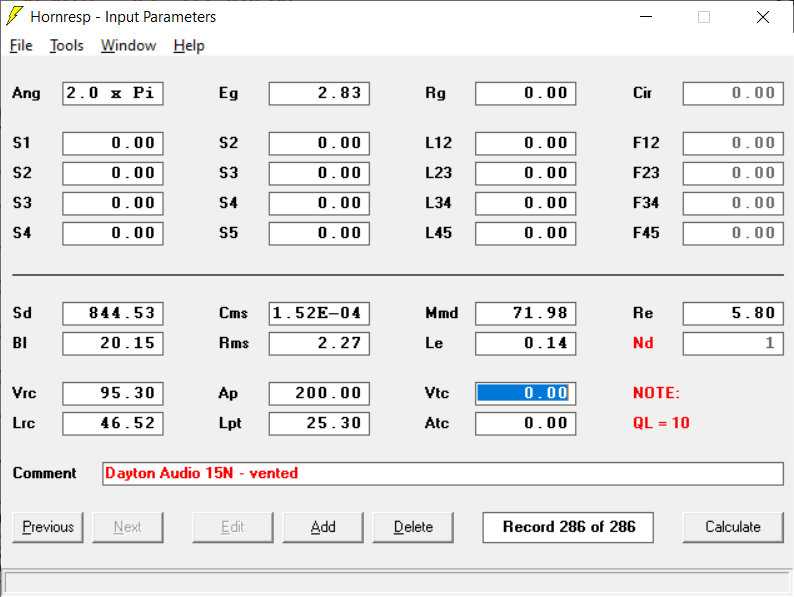
Task: Click the Vrc label
Action: tap(24, 393)
